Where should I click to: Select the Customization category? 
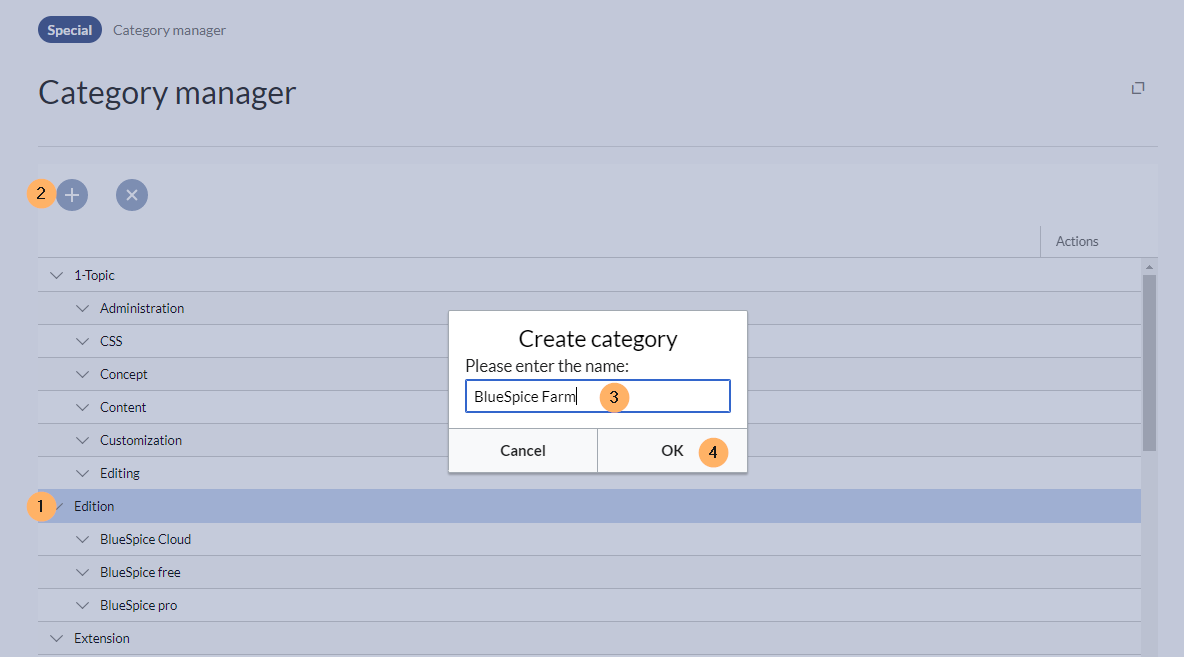[141, 440]
